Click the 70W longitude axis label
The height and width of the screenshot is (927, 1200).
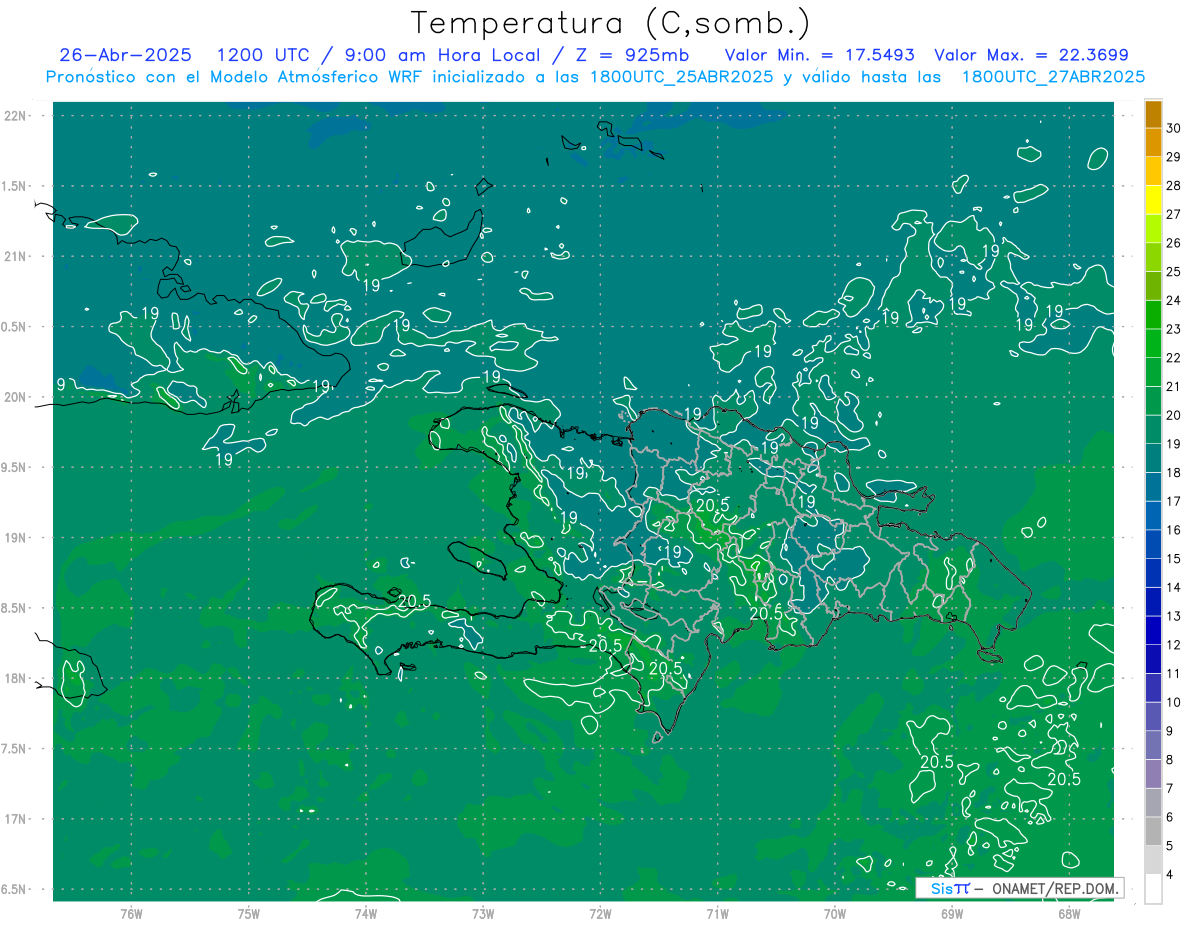[835, 914]
